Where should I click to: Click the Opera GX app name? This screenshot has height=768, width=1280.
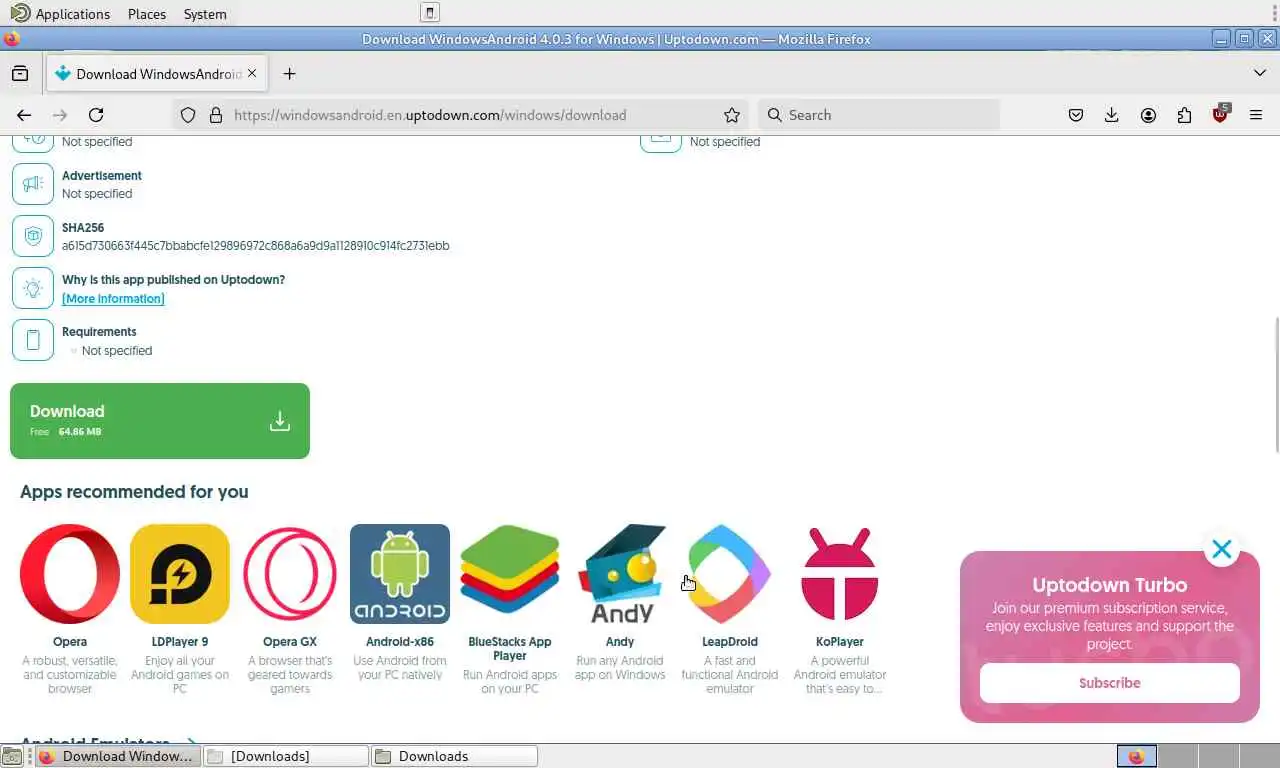click(290, 642)
